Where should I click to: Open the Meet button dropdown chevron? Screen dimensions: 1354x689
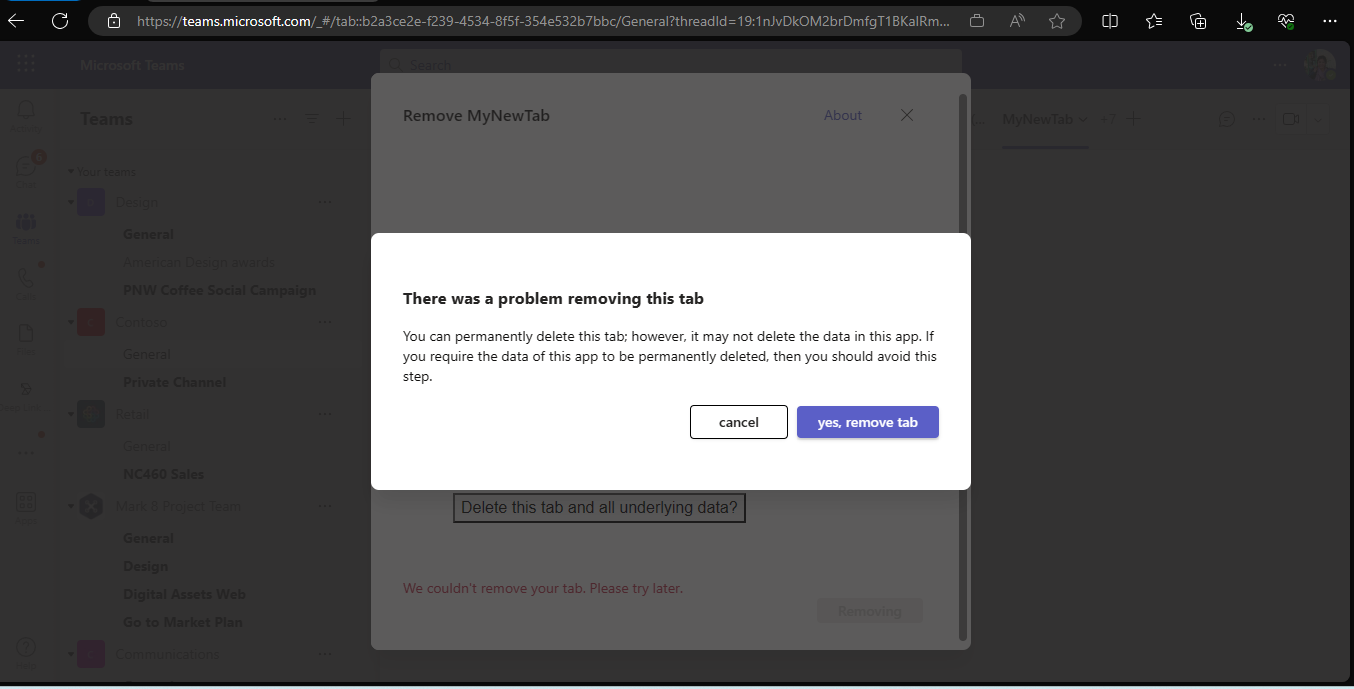[1316, 118]
